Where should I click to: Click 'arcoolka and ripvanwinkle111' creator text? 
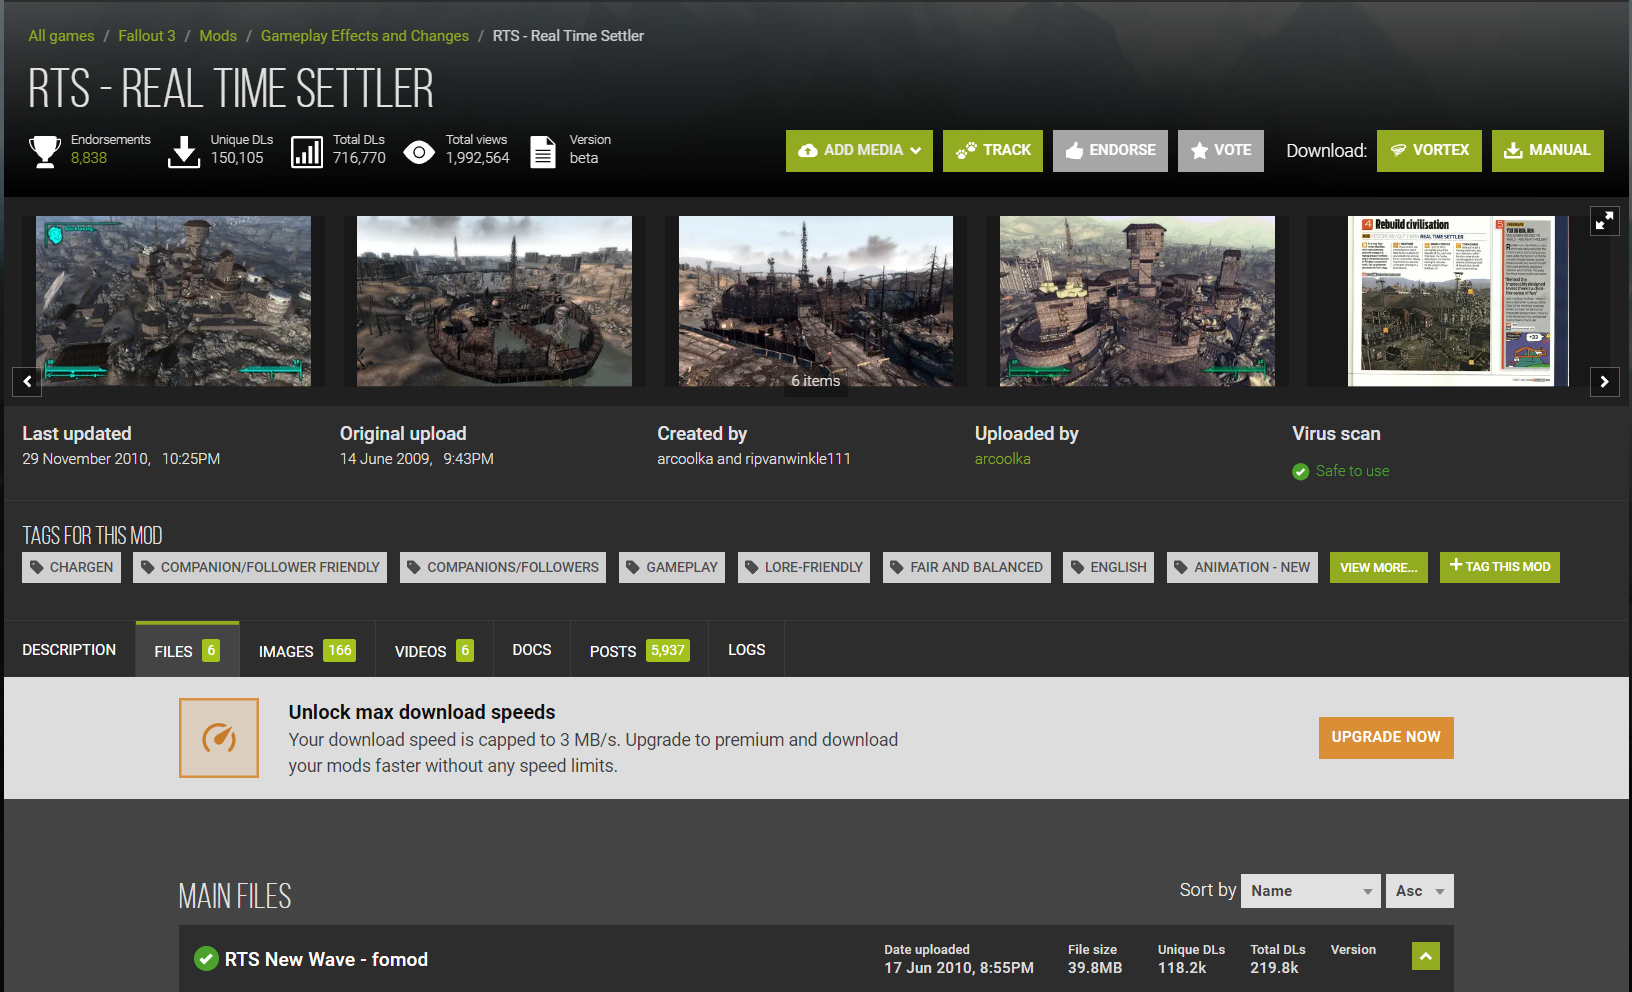tap(754, 459)
